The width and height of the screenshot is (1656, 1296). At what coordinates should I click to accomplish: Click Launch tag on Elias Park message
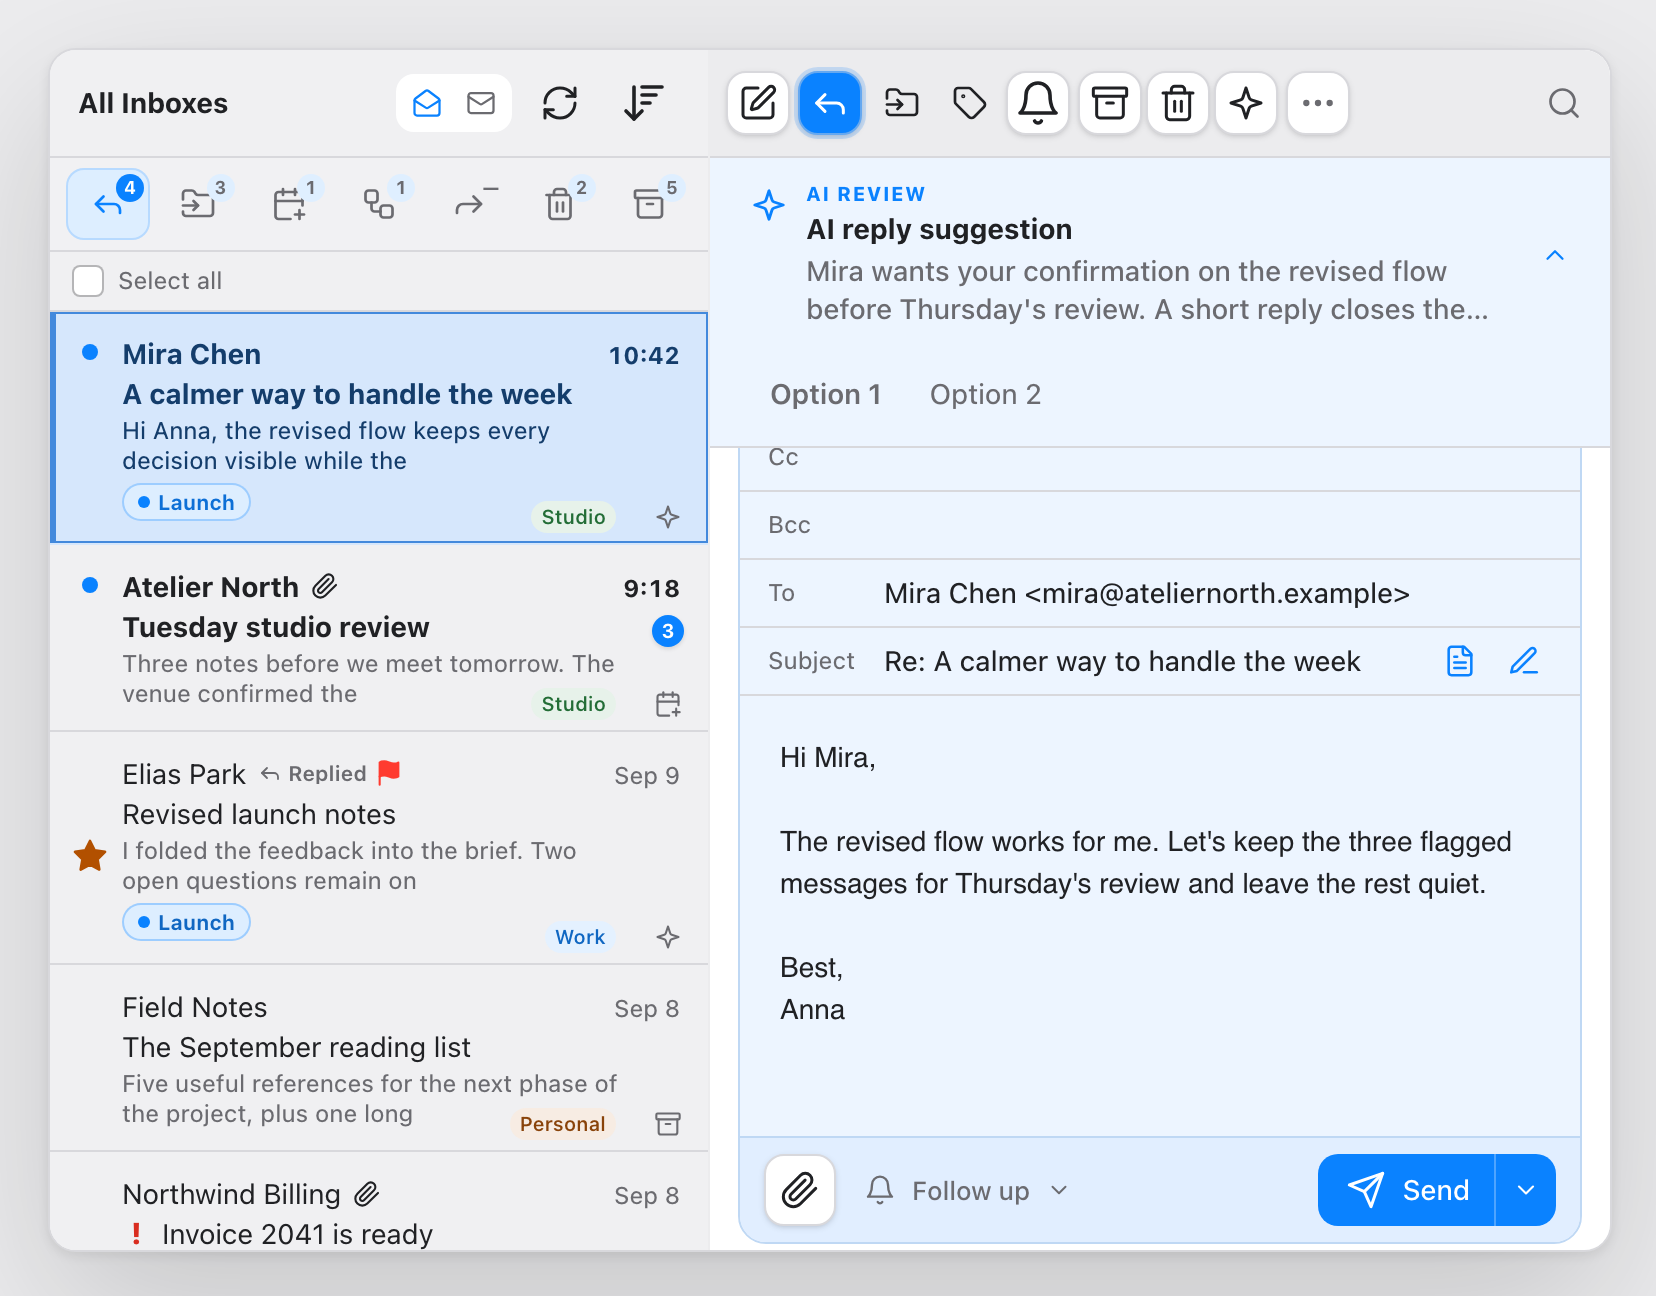pyautogui.click(x=186, y=922)
